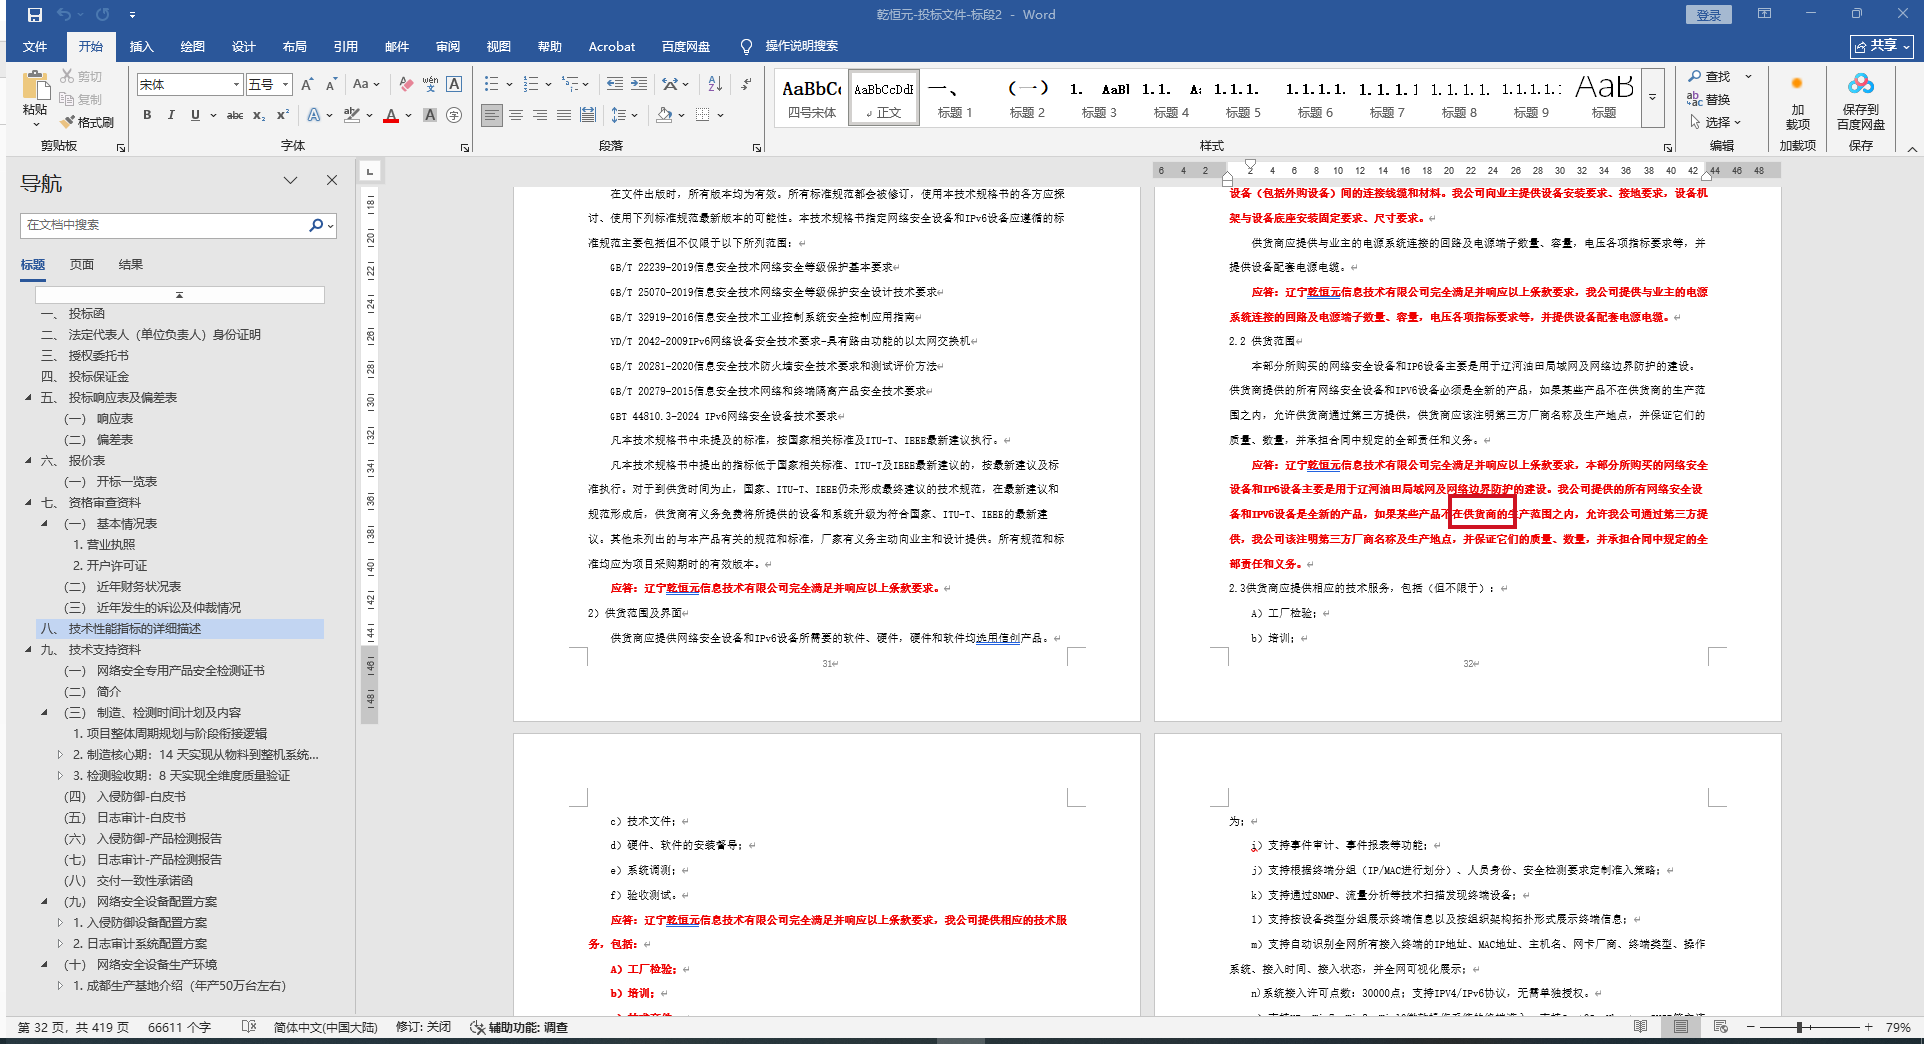Click the increase indent icon
This screenshot has width=1924, height=1044.
(x=639, y=84)
